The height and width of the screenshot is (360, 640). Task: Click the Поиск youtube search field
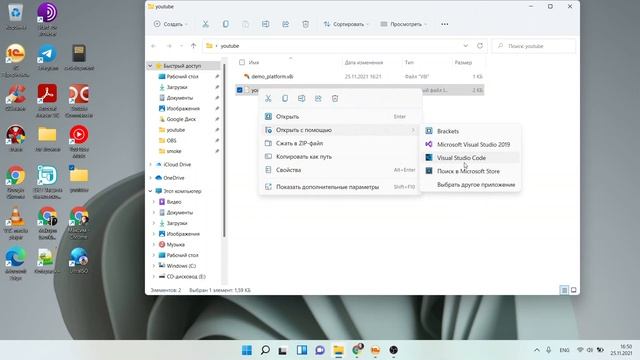(534, 46)
